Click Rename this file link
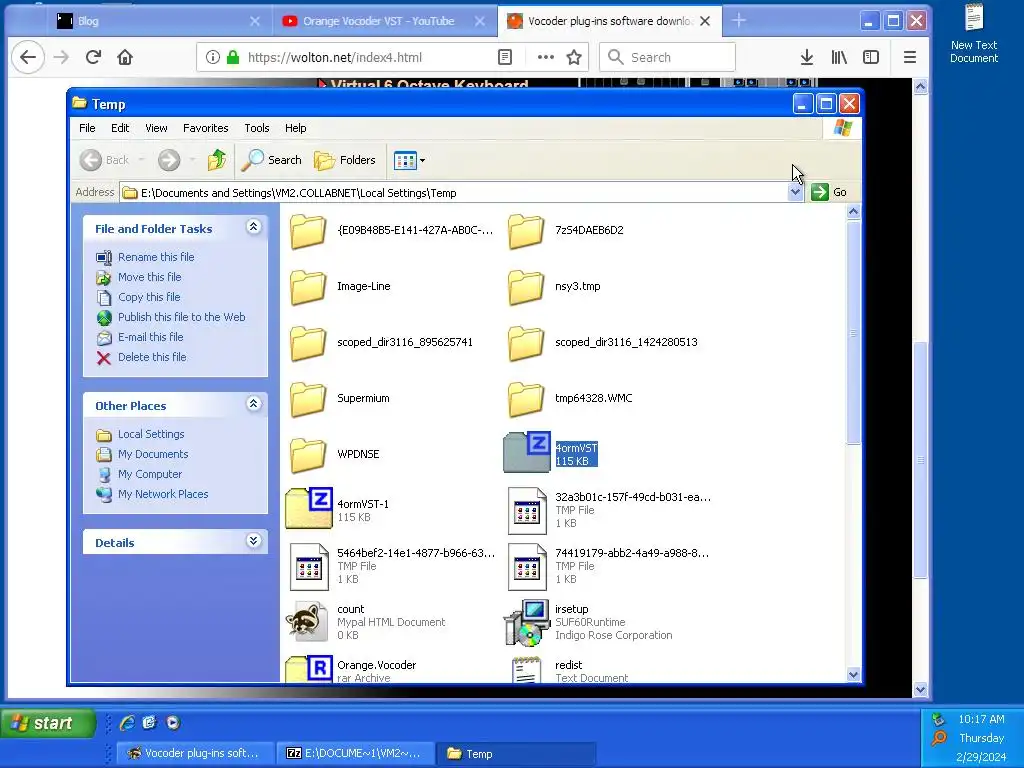This screenshot has height=768, width=1024. coord(156,257)
